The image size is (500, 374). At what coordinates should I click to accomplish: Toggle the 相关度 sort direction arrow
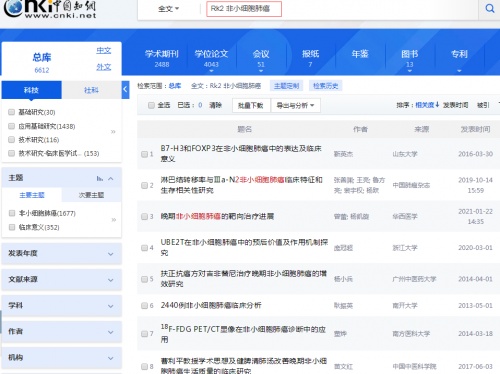[x=437, y=105]
